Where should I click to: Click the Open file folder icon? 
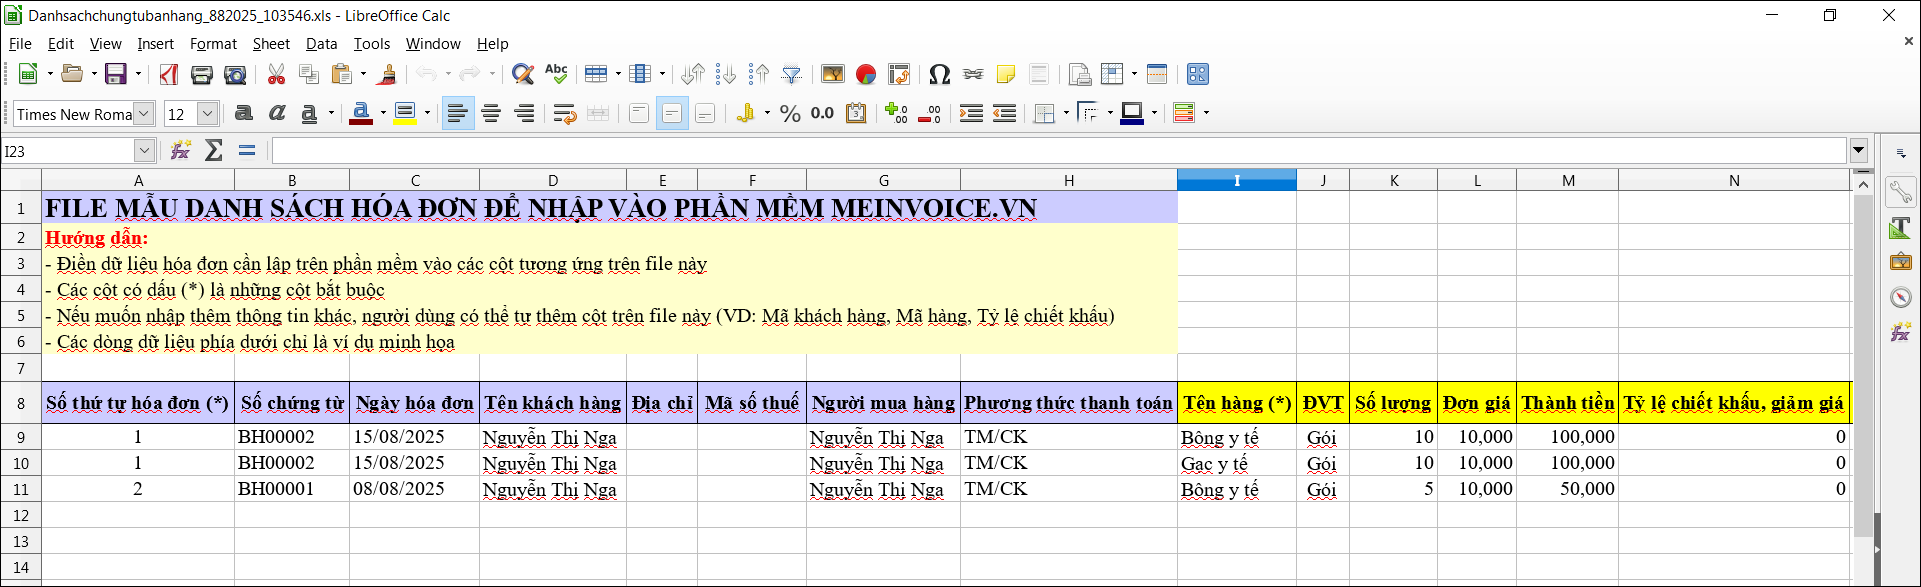(71, 74)
